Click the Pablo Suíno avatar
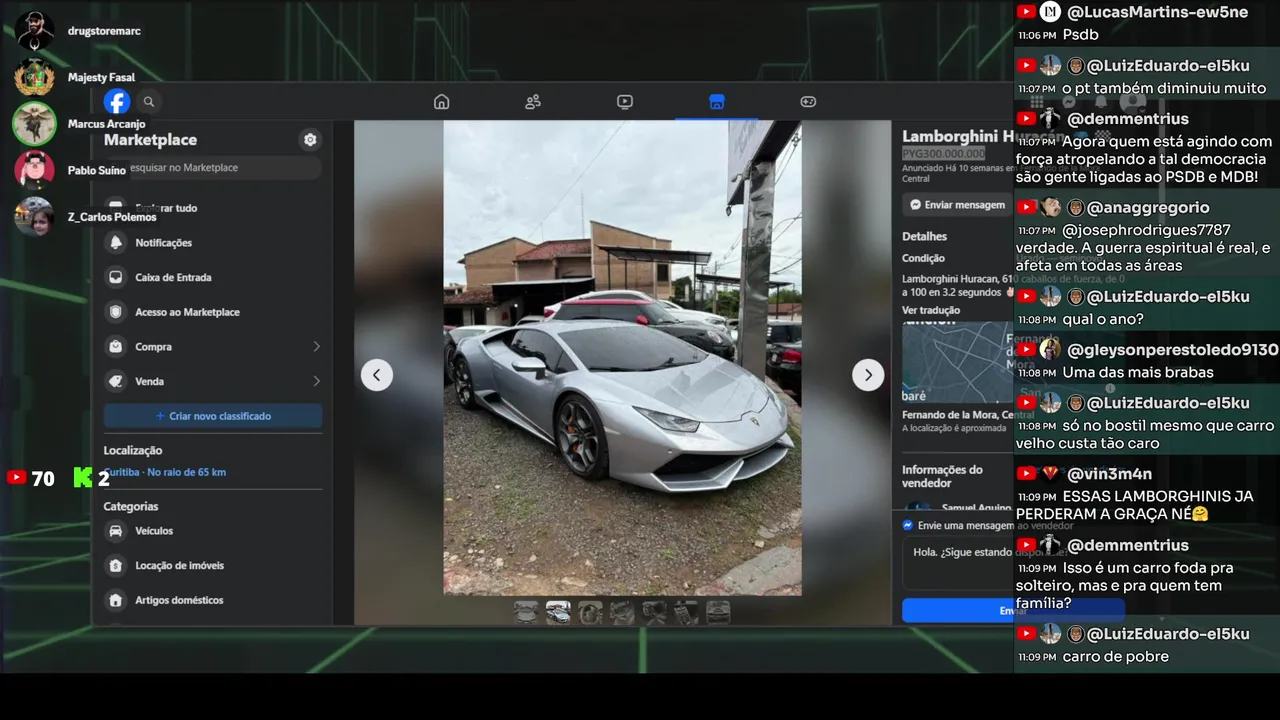 35,170
